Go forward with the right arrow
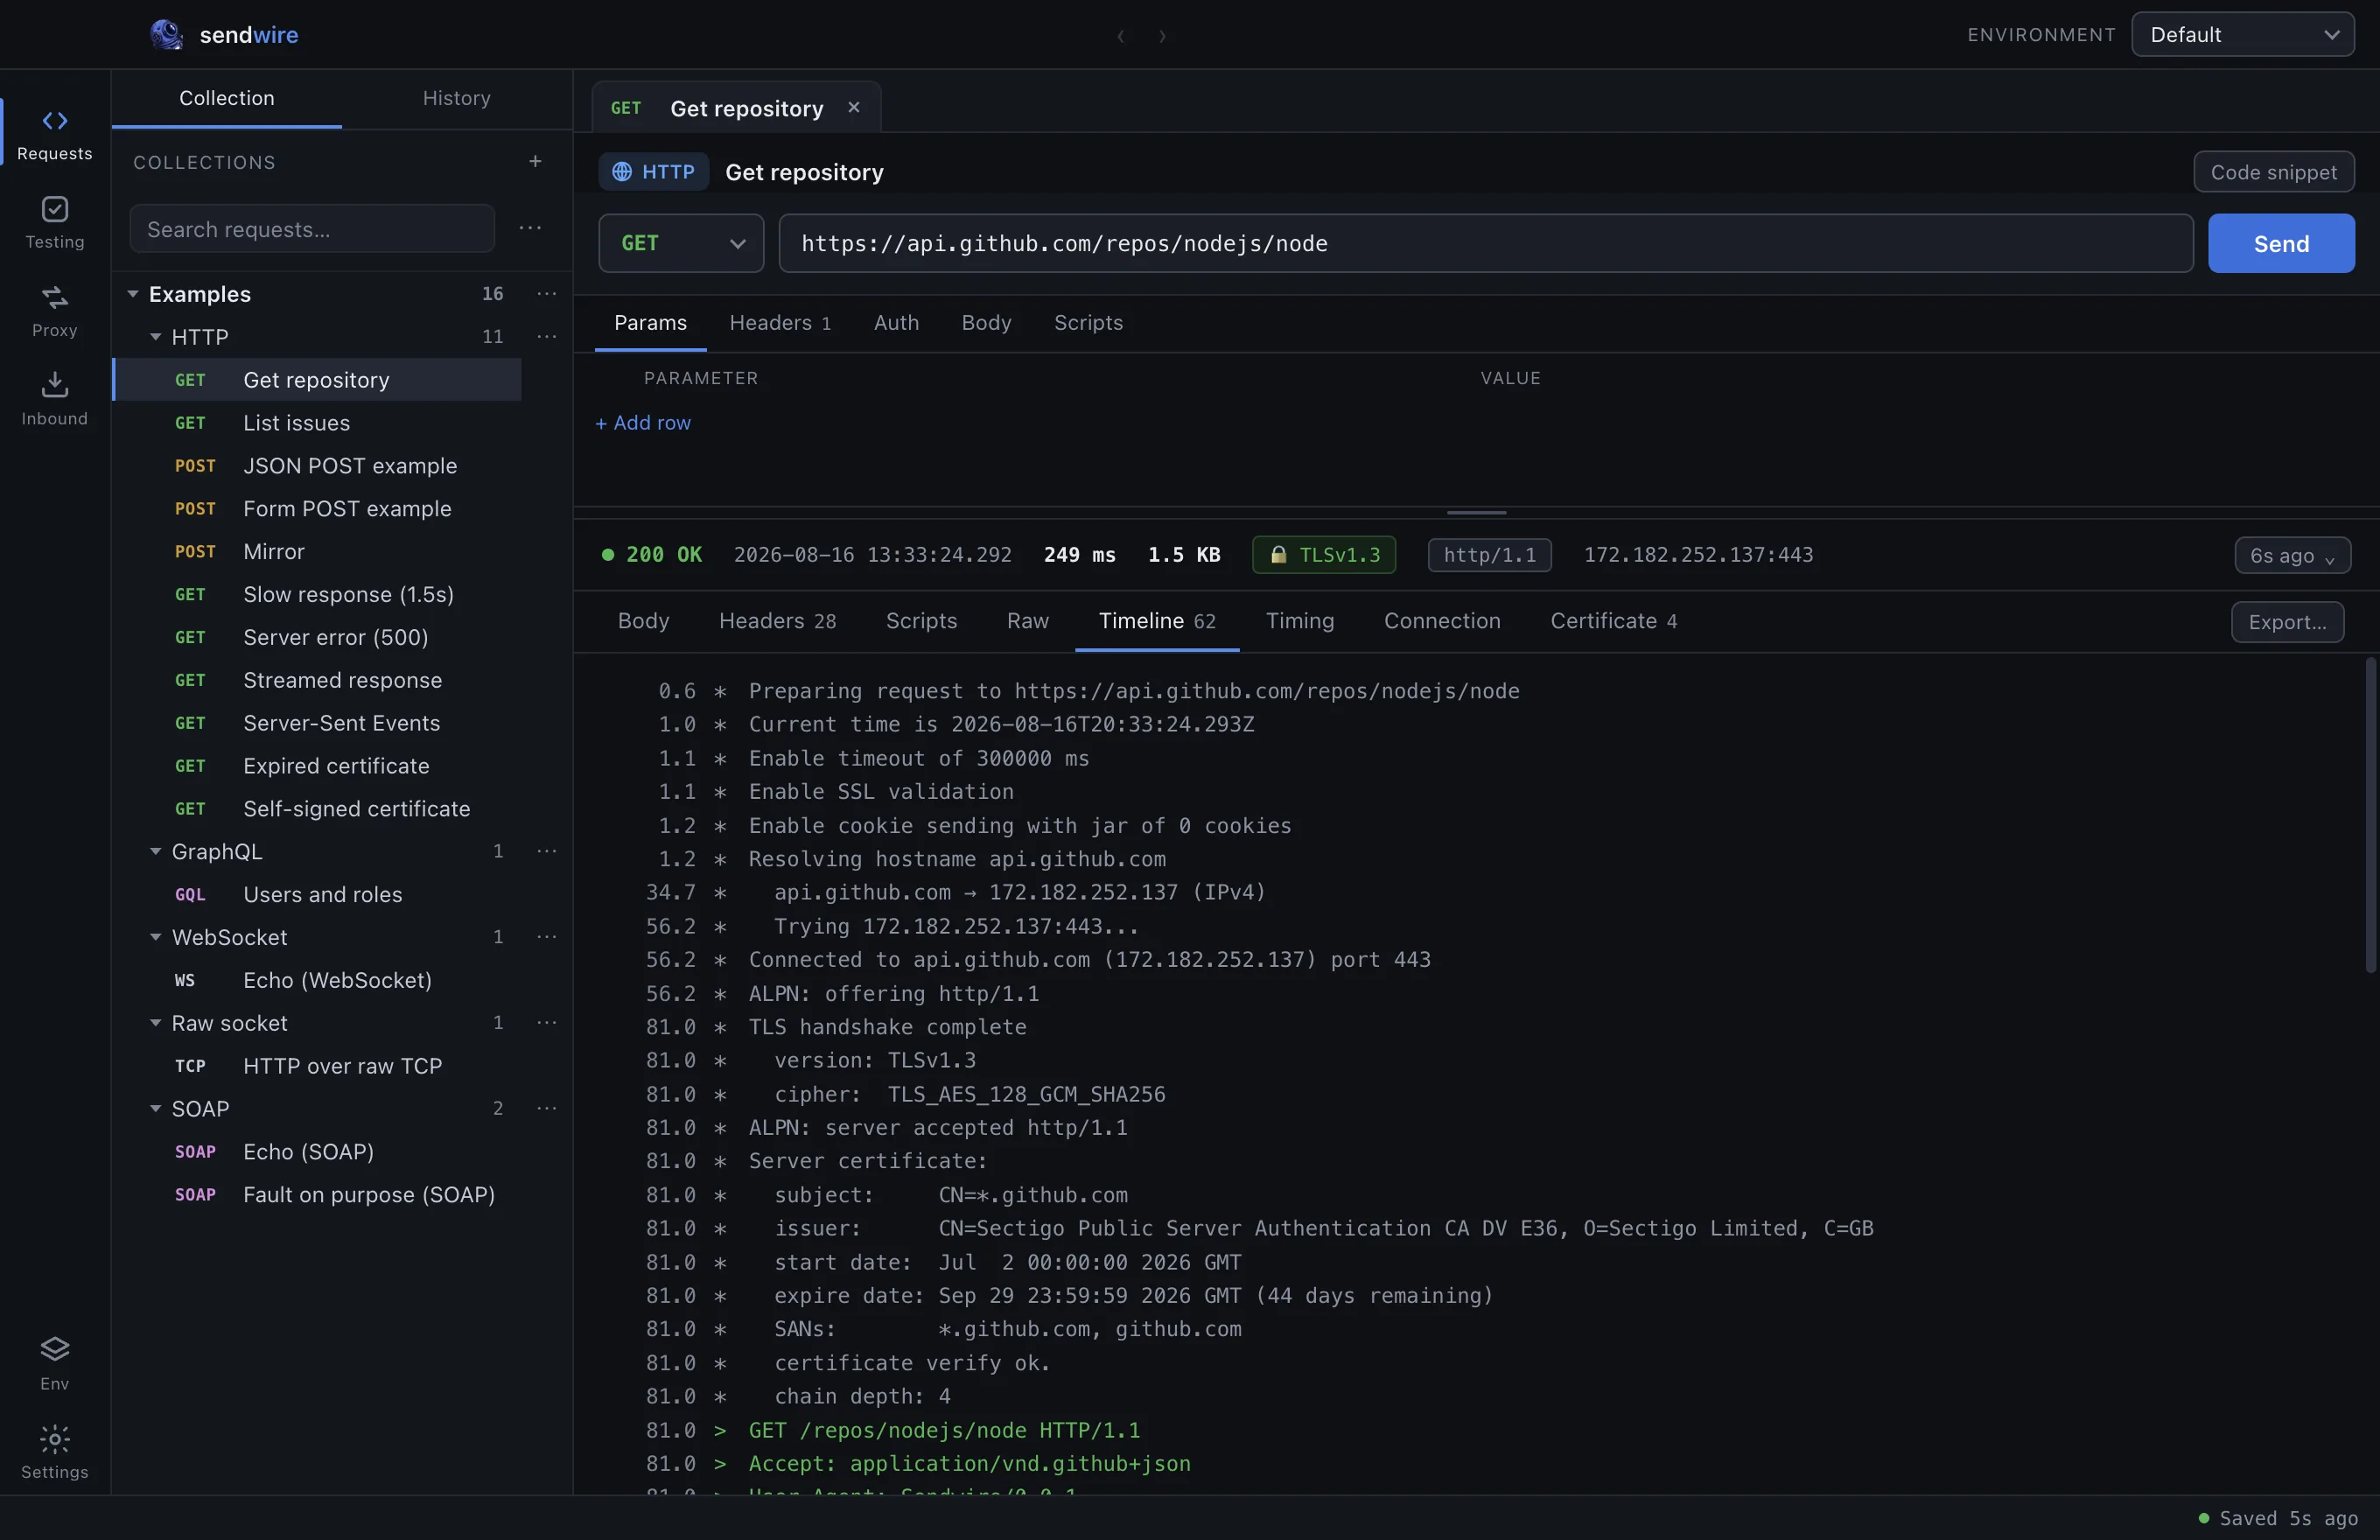2380x1540 pixels. (x=1162, y=36)
